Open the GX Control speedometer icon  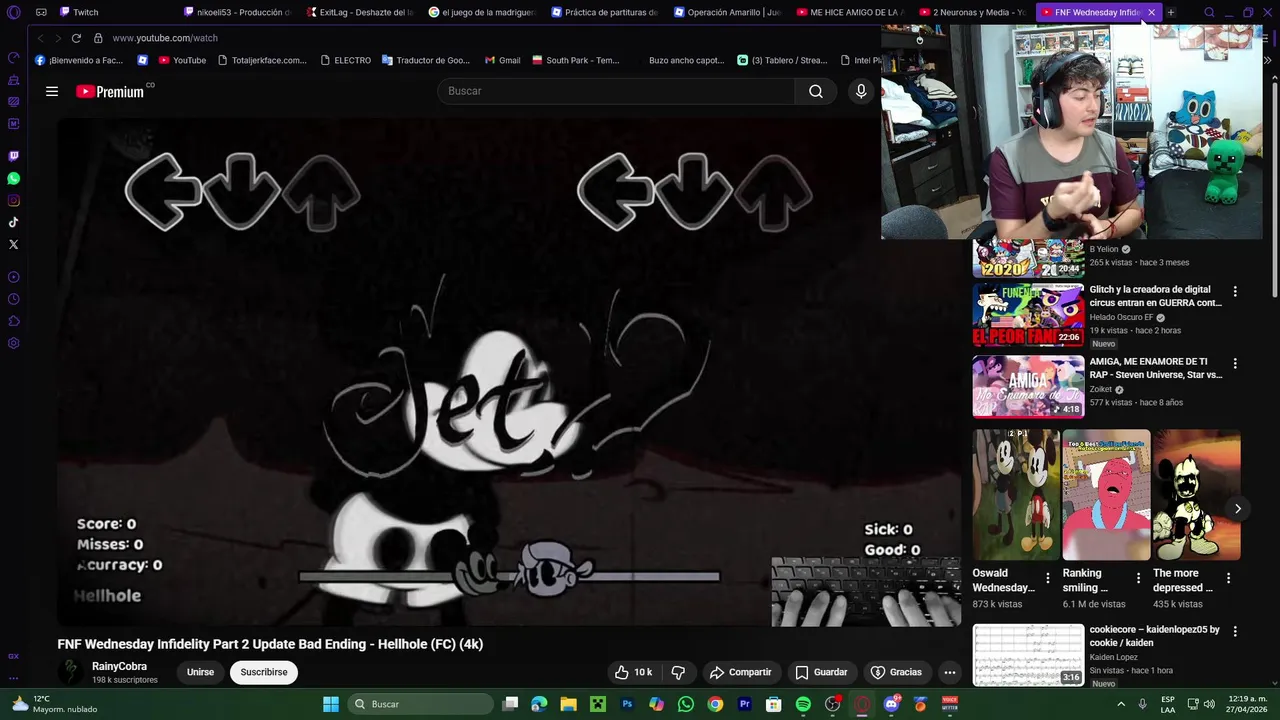pos(13,58)
